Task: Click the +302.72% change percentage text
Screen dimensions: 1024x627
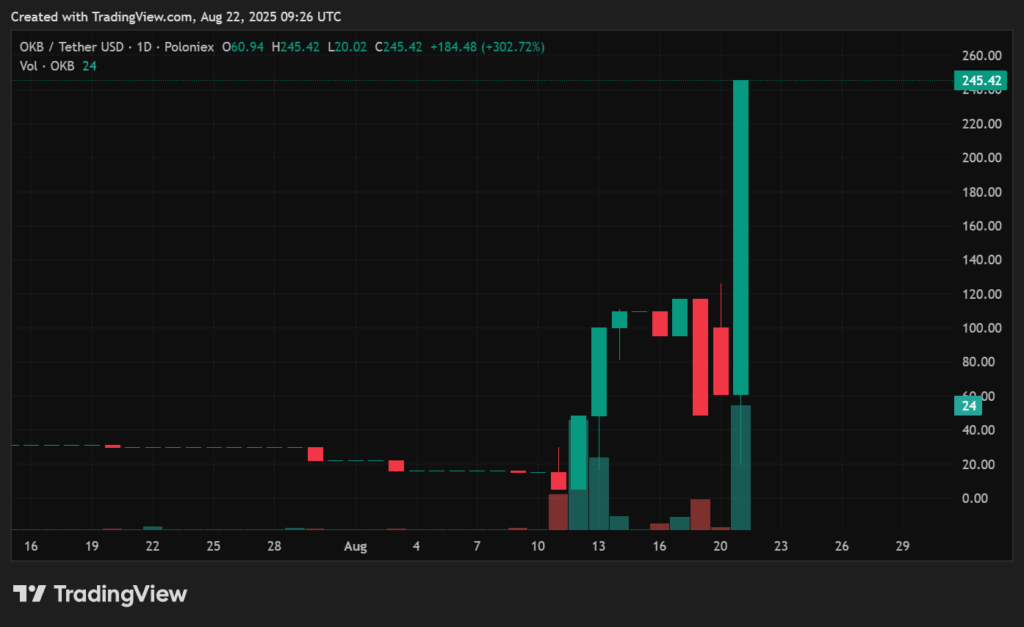Action: coord(513,46)
